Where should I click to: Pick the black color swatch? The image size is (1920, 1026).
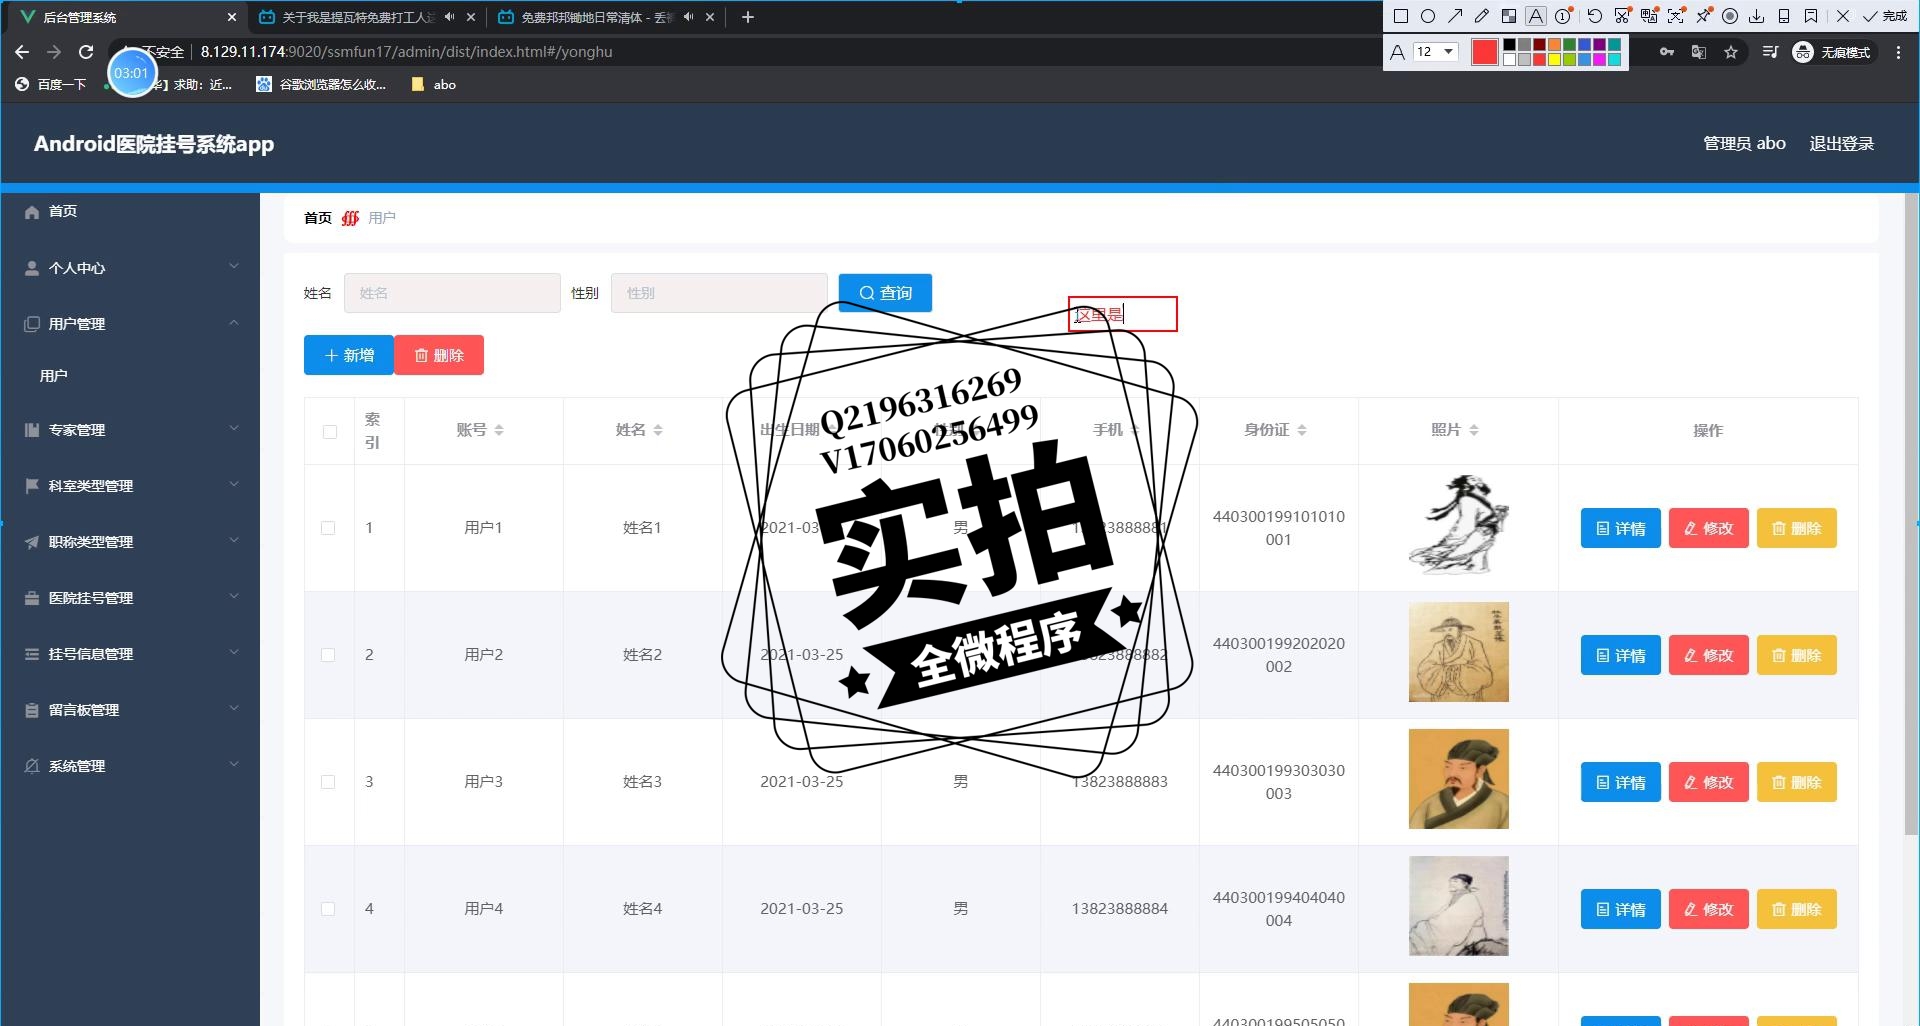tap(1509, 45)
